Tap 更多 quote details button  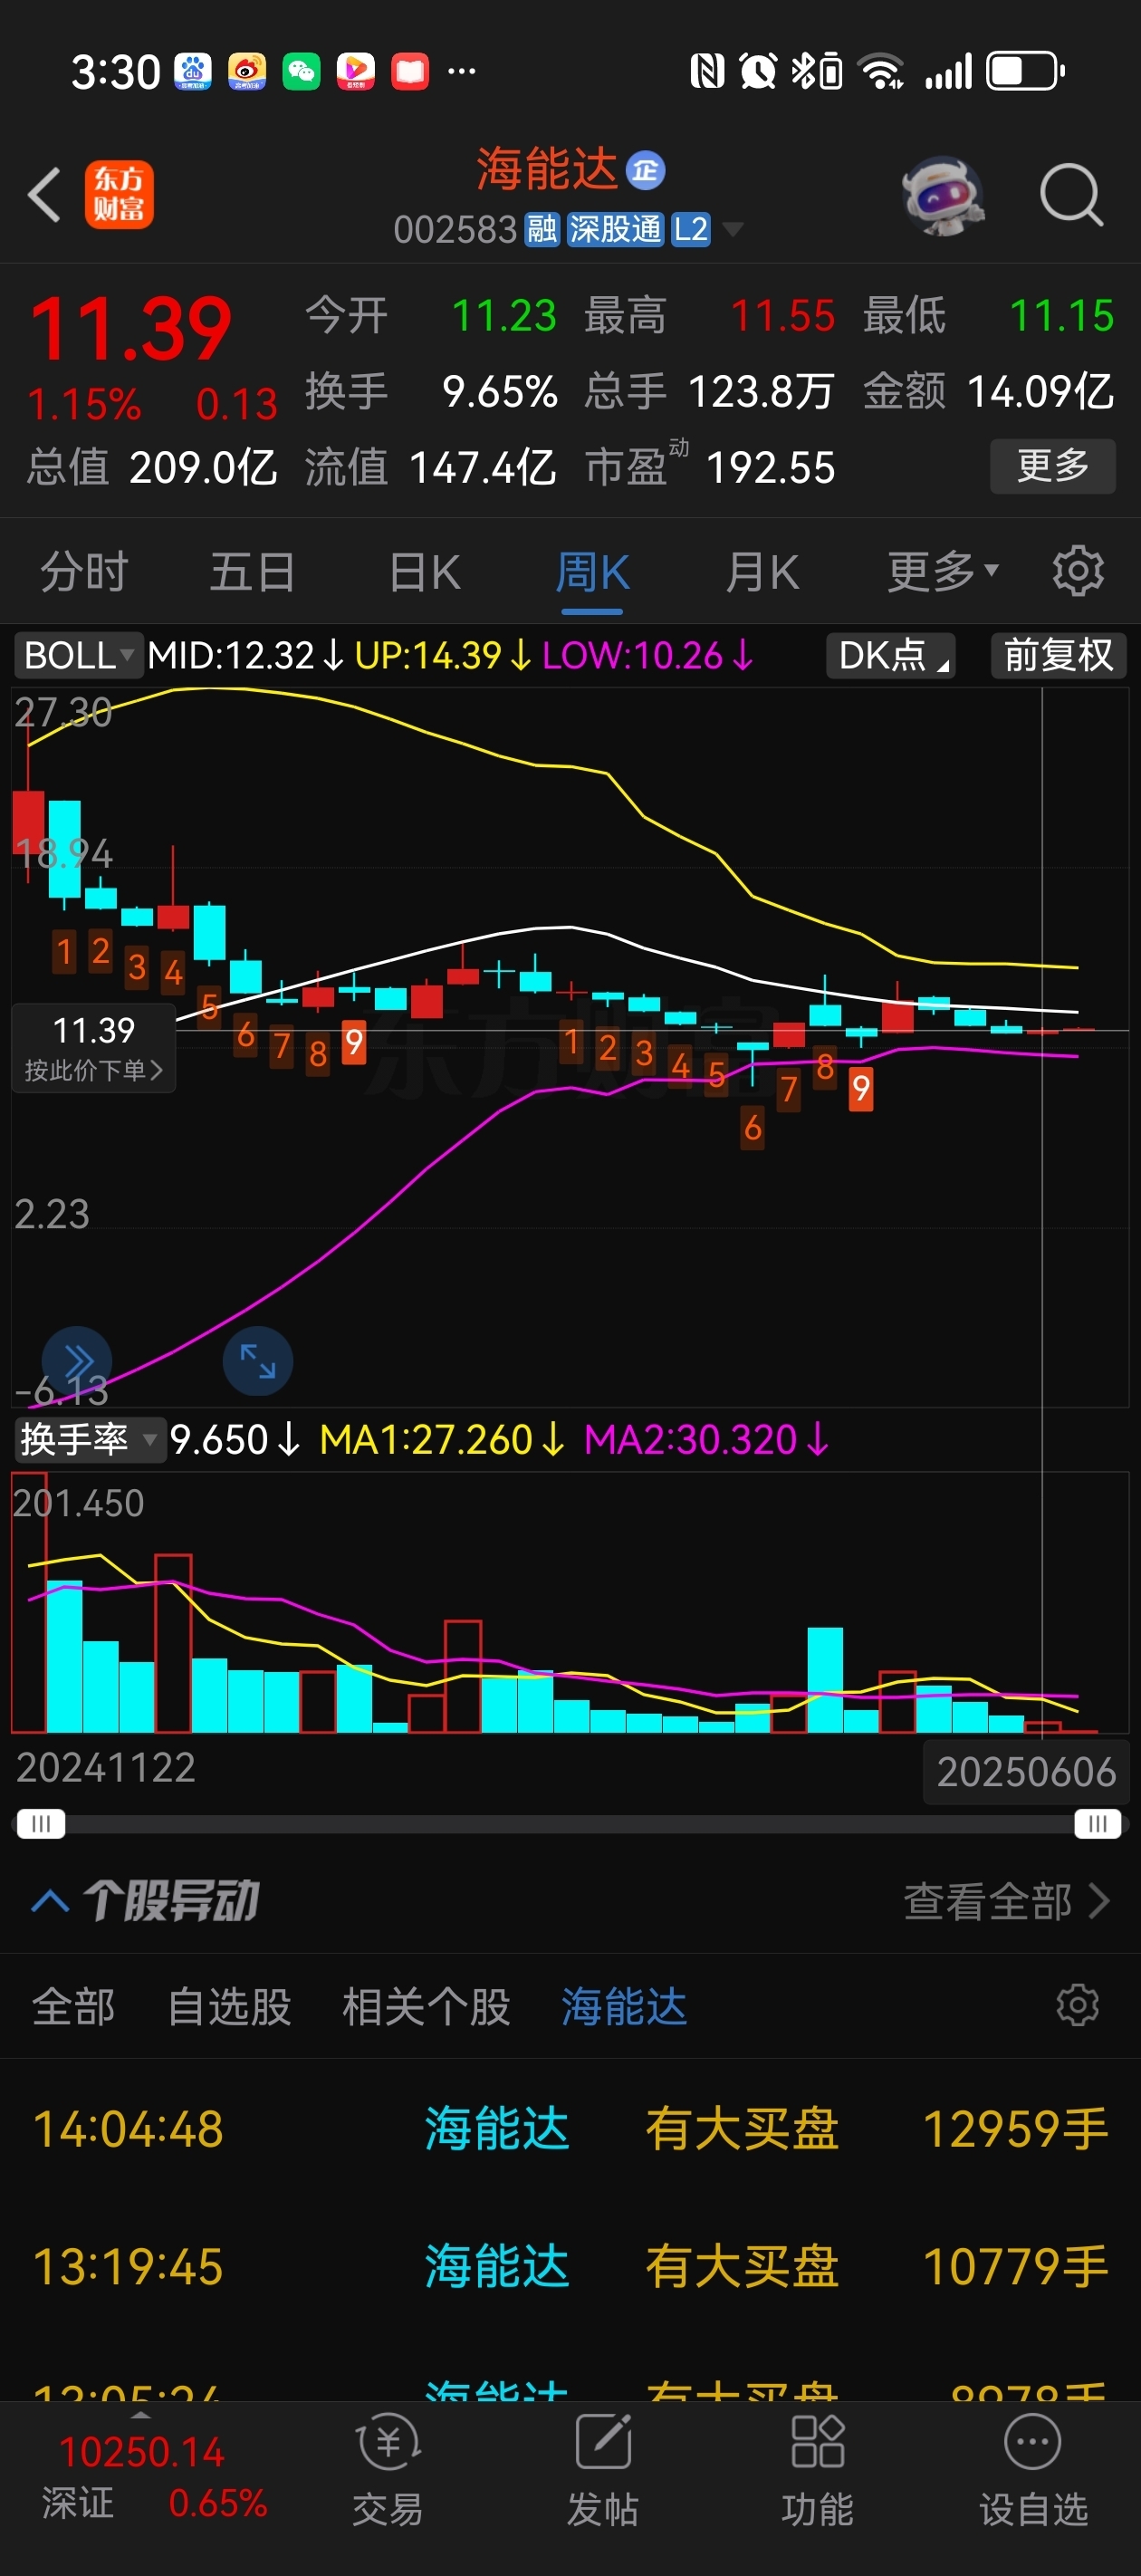[x=1053, y=466]
